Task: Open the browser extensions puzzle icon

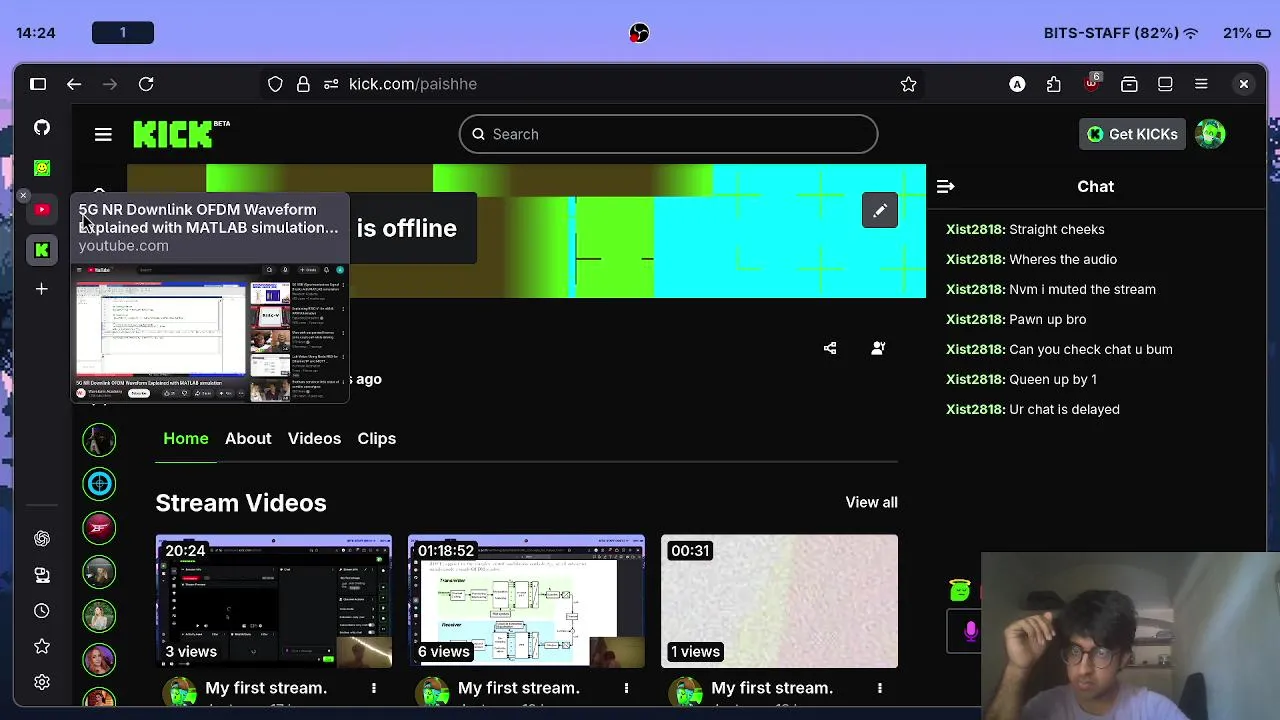Action: coord(1054,84)
